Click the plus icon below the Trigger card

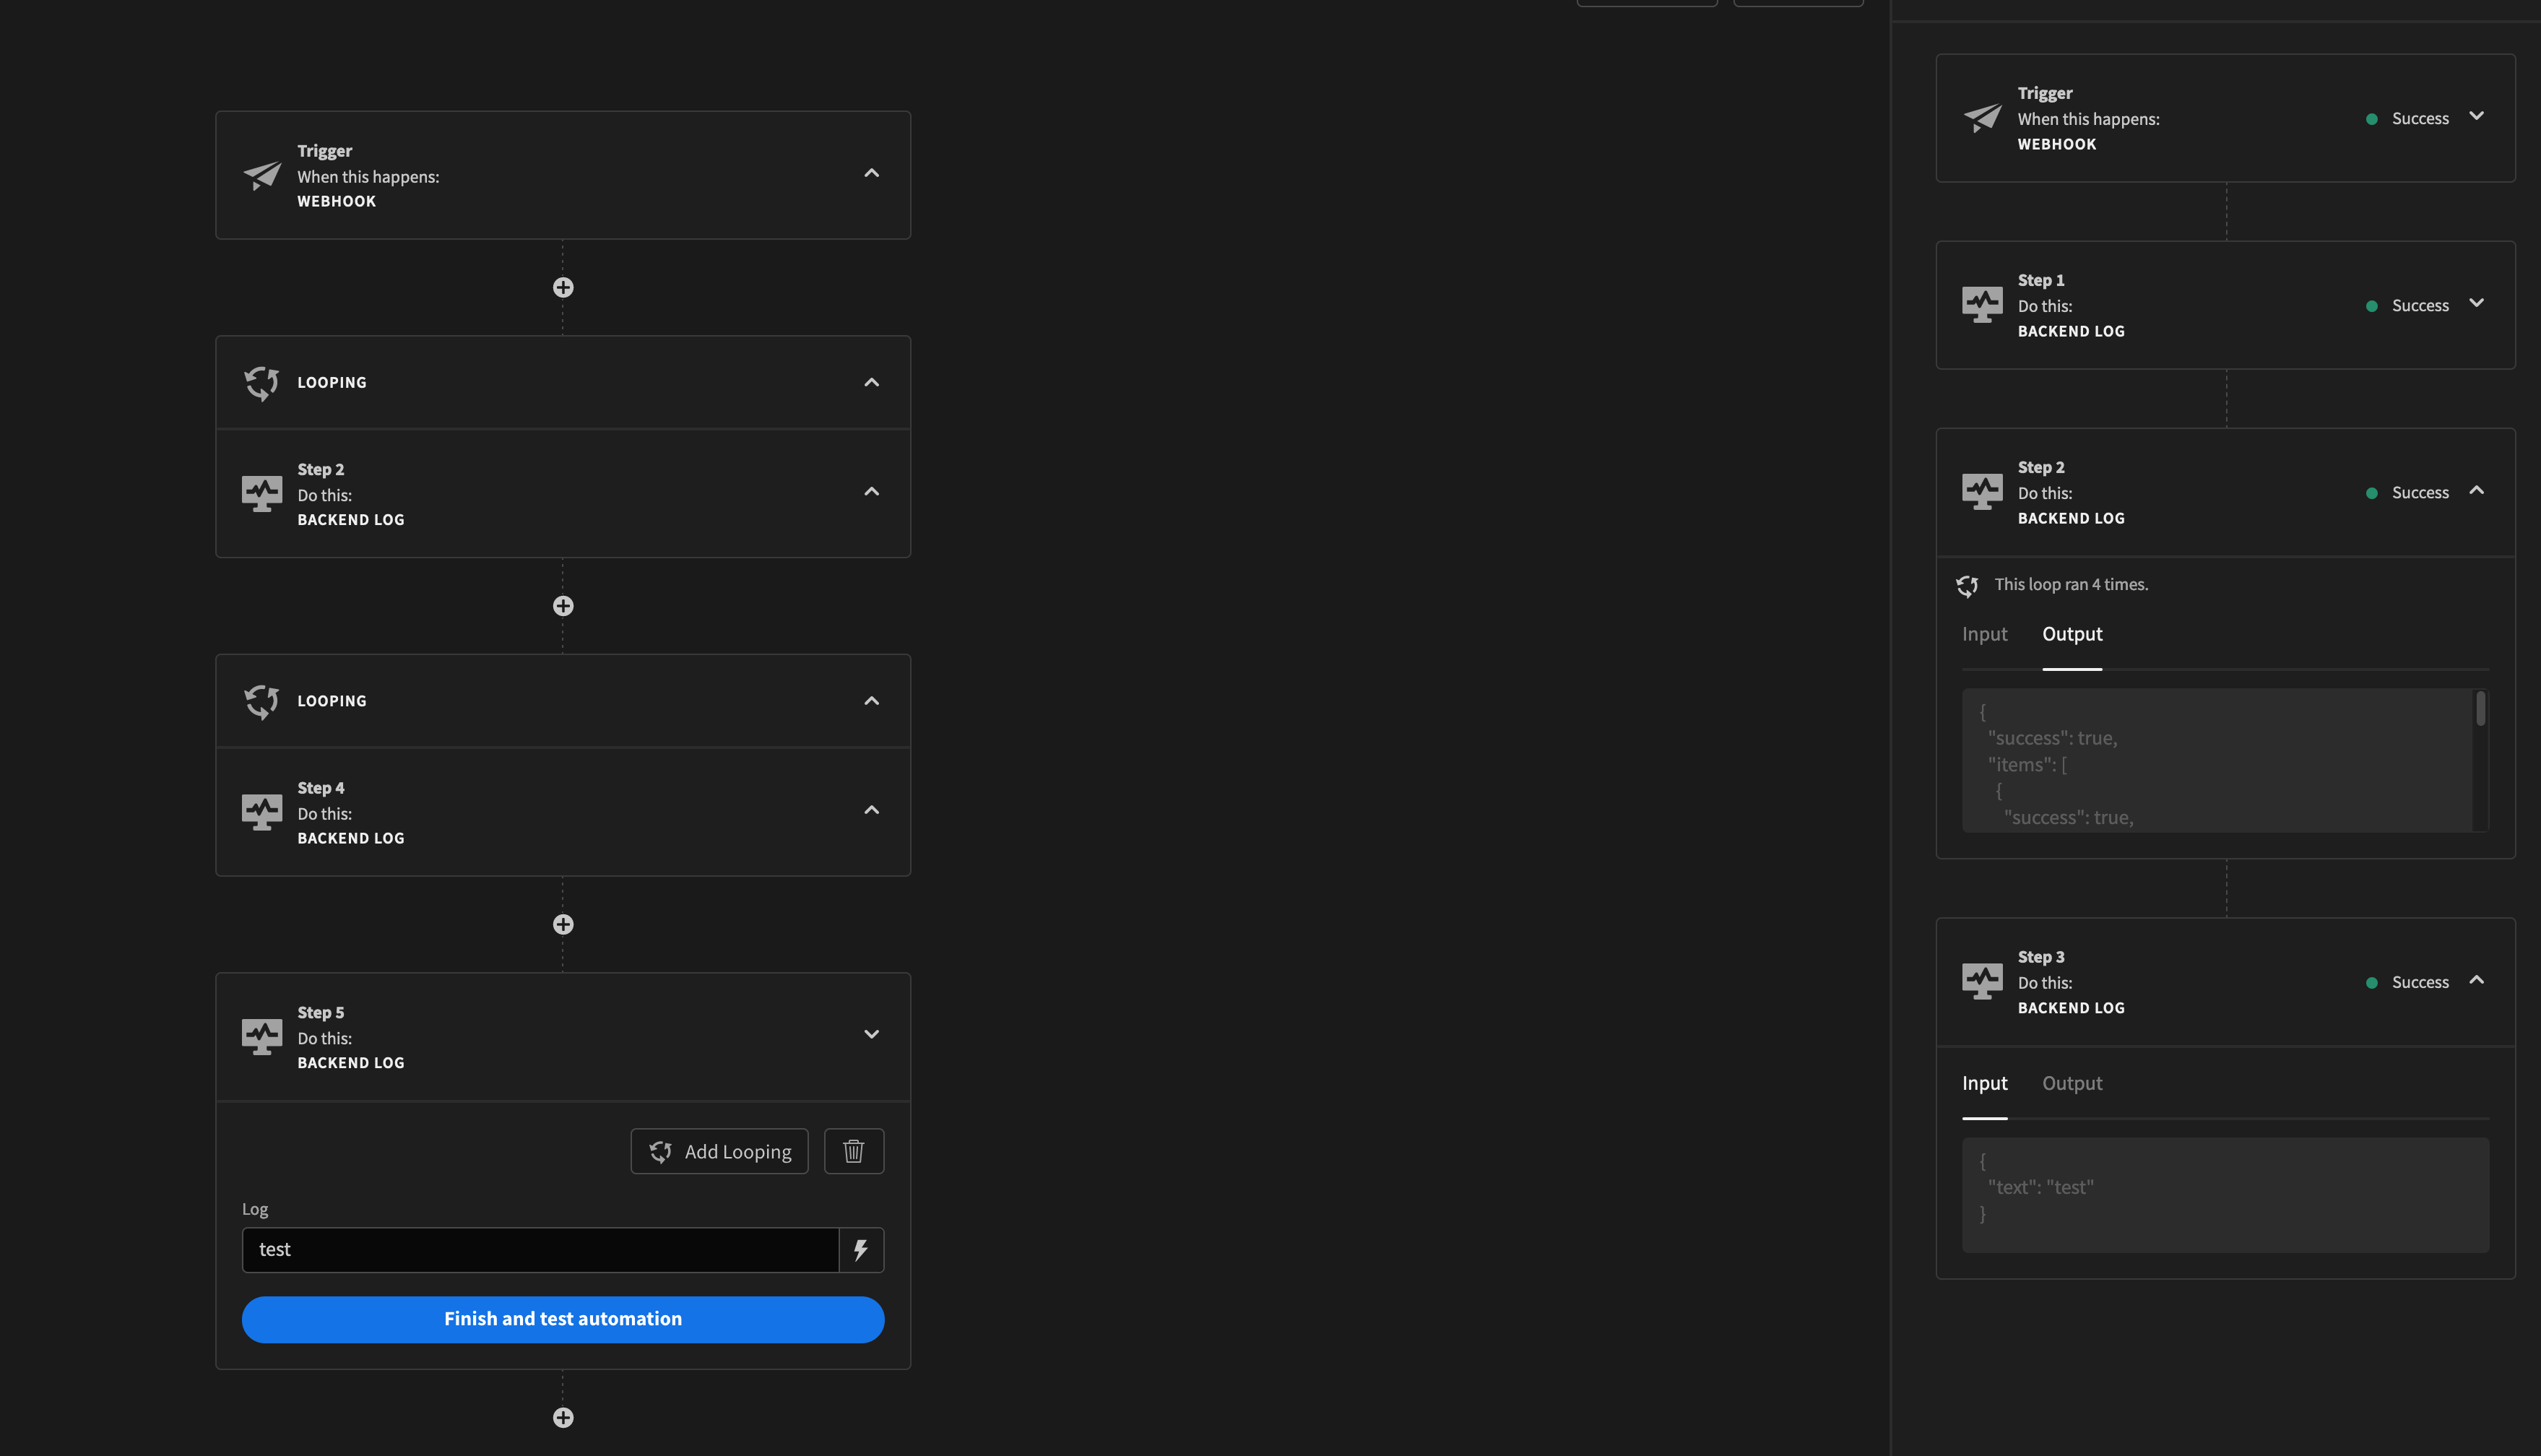(x=563, y=288)
